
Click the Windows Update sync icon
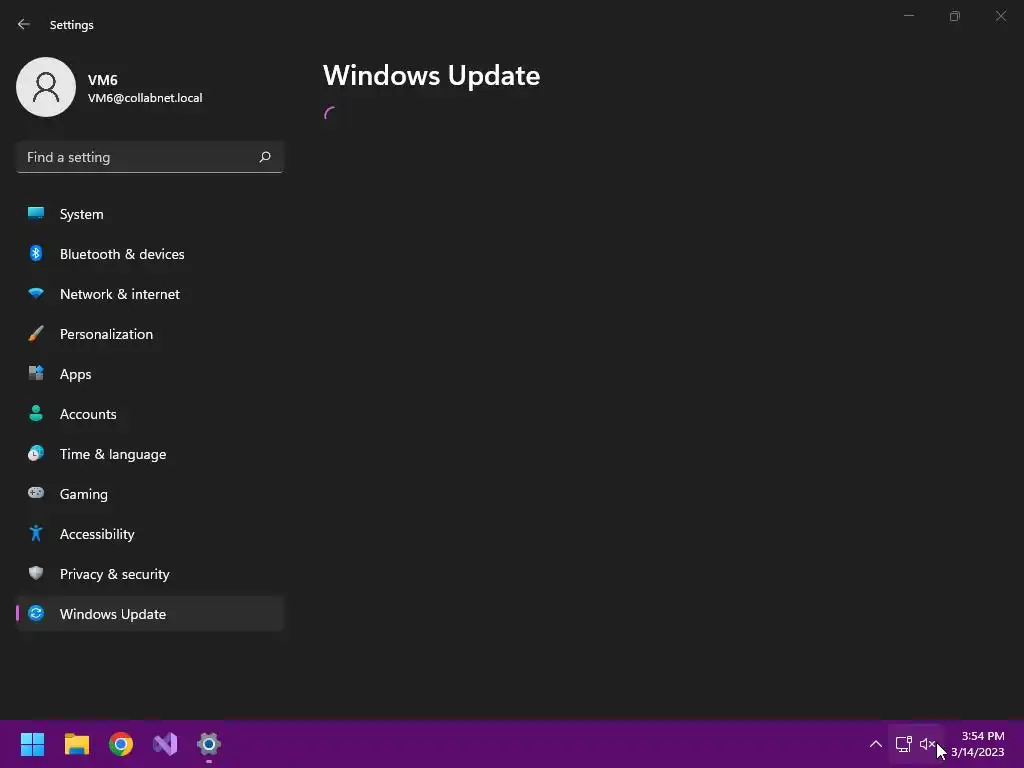click(x=36, y=613)
